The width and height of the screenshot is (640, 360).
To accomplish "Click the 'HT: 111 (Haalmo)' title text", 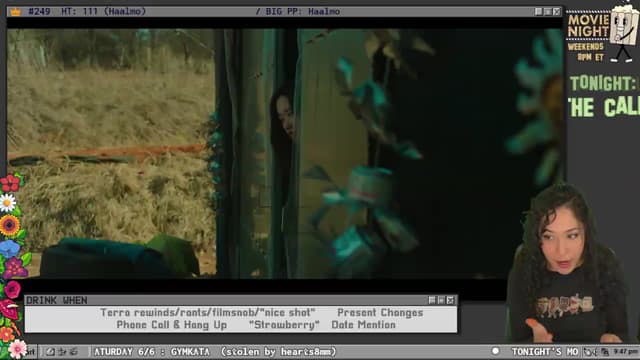I will click(x=104, y=11).
